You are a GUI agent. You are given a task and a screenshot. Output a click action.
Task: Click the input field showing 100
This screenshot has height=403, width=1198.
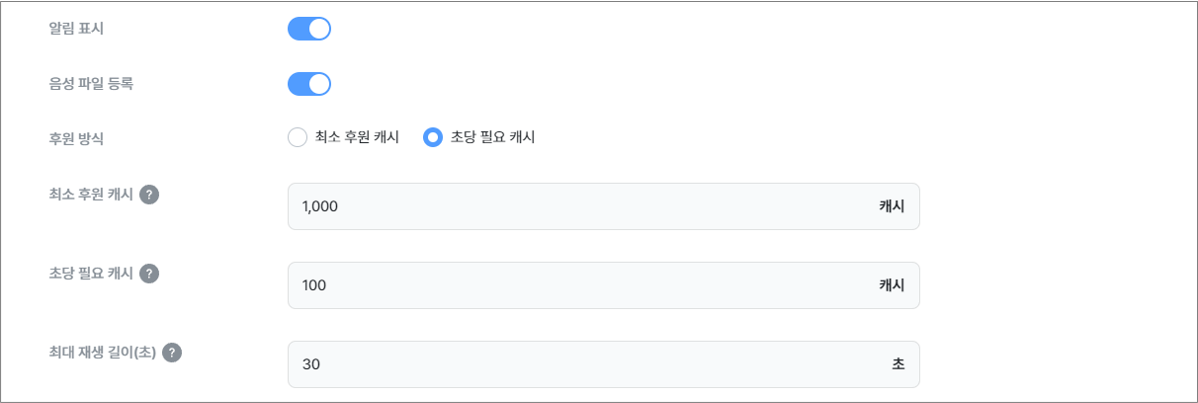[x=604, y=285]
